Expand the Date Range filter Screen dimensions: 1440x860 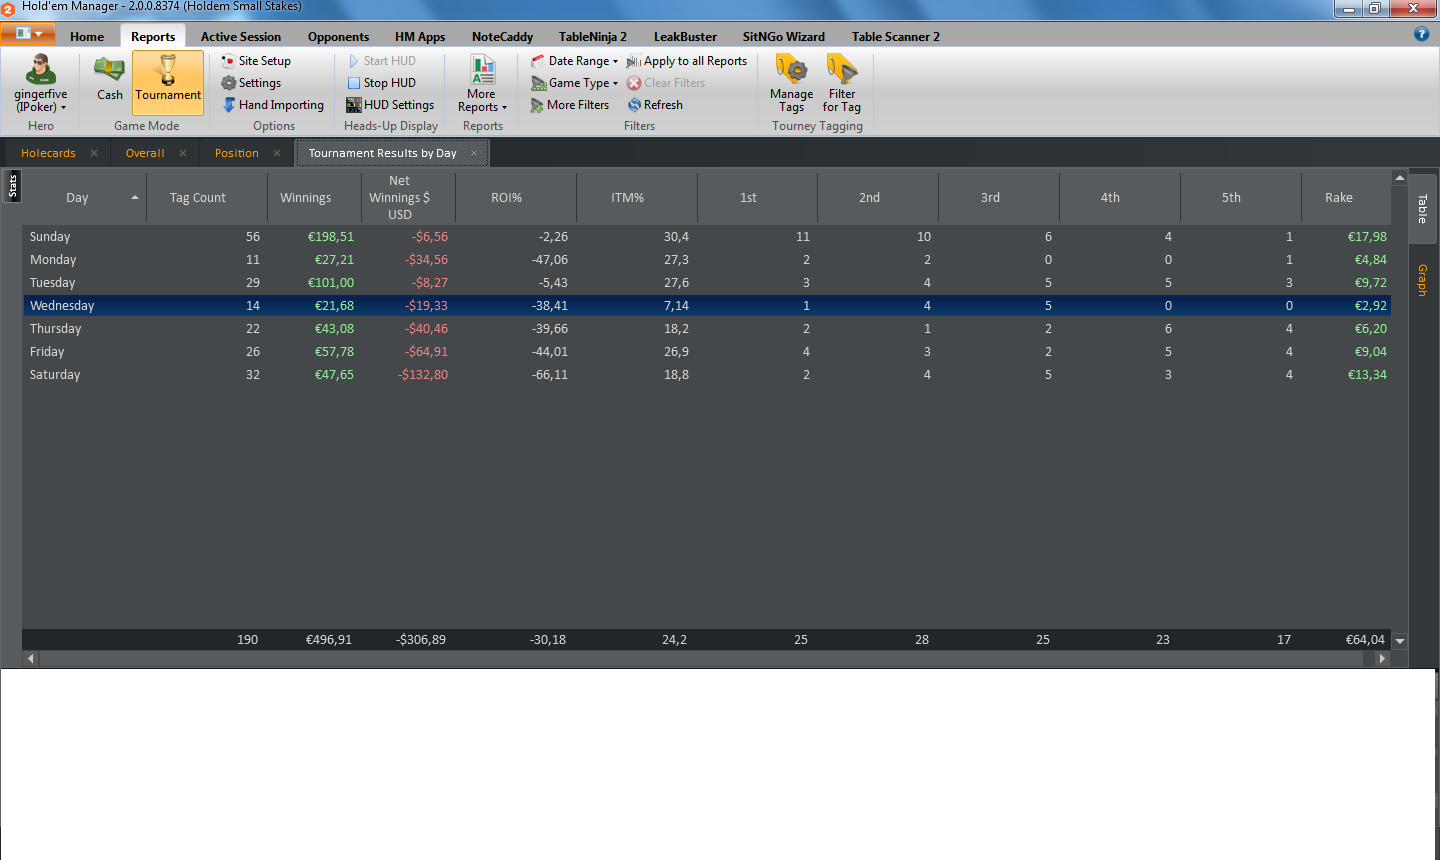coord(575,61)
